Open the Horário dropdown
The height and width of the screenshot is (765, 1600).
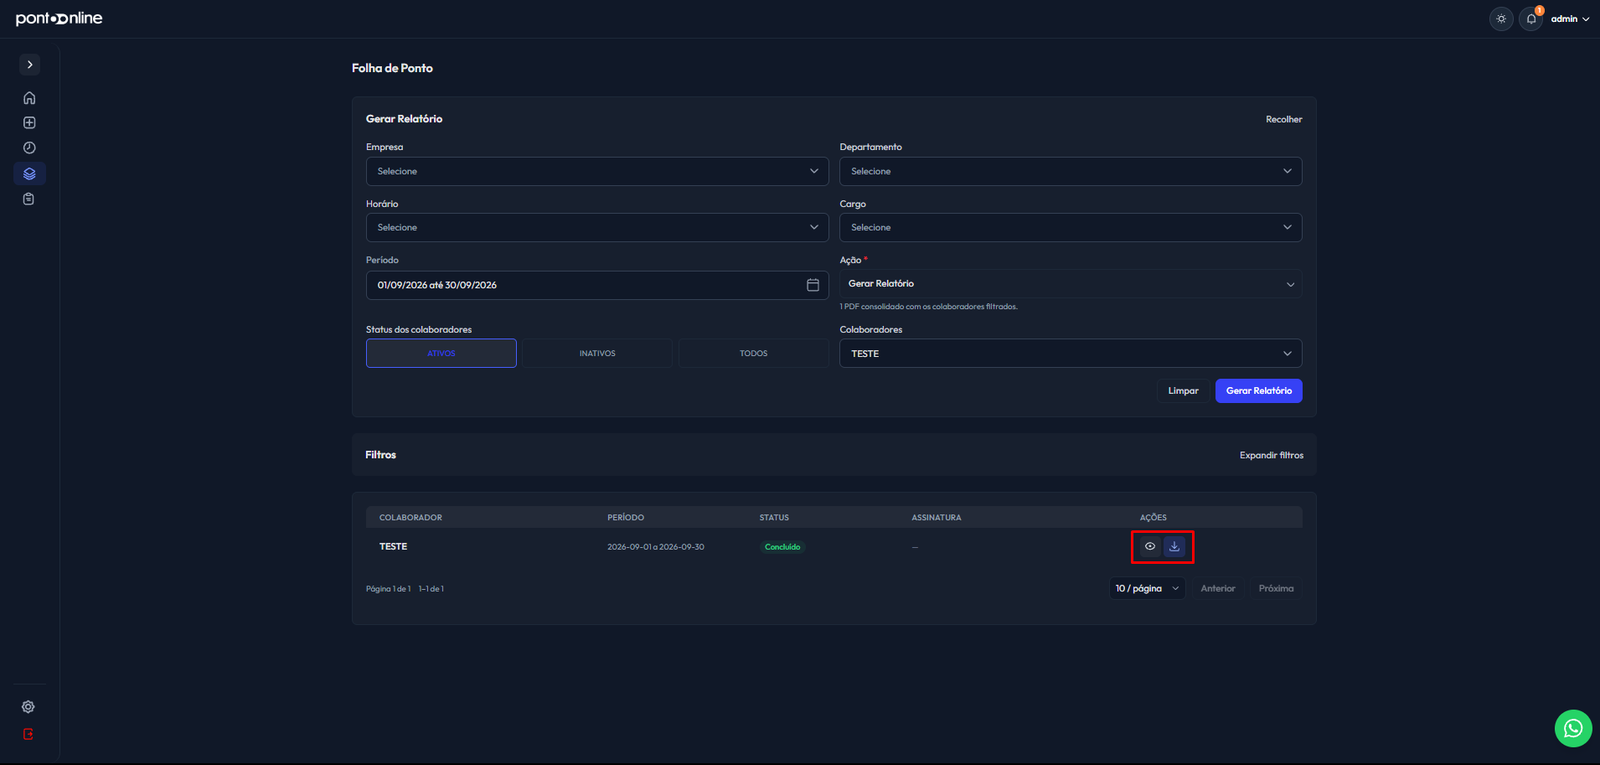point(597,227)
